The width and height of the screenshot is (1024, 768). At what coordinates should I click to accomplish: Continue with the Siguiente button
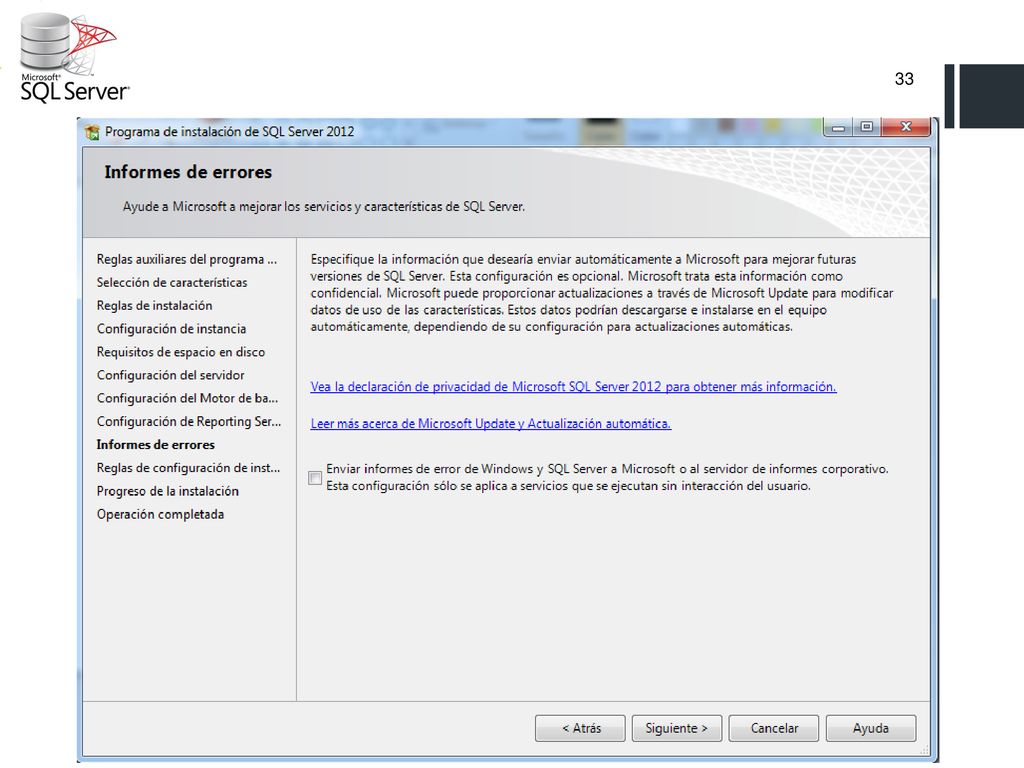(x=677, y=728)
